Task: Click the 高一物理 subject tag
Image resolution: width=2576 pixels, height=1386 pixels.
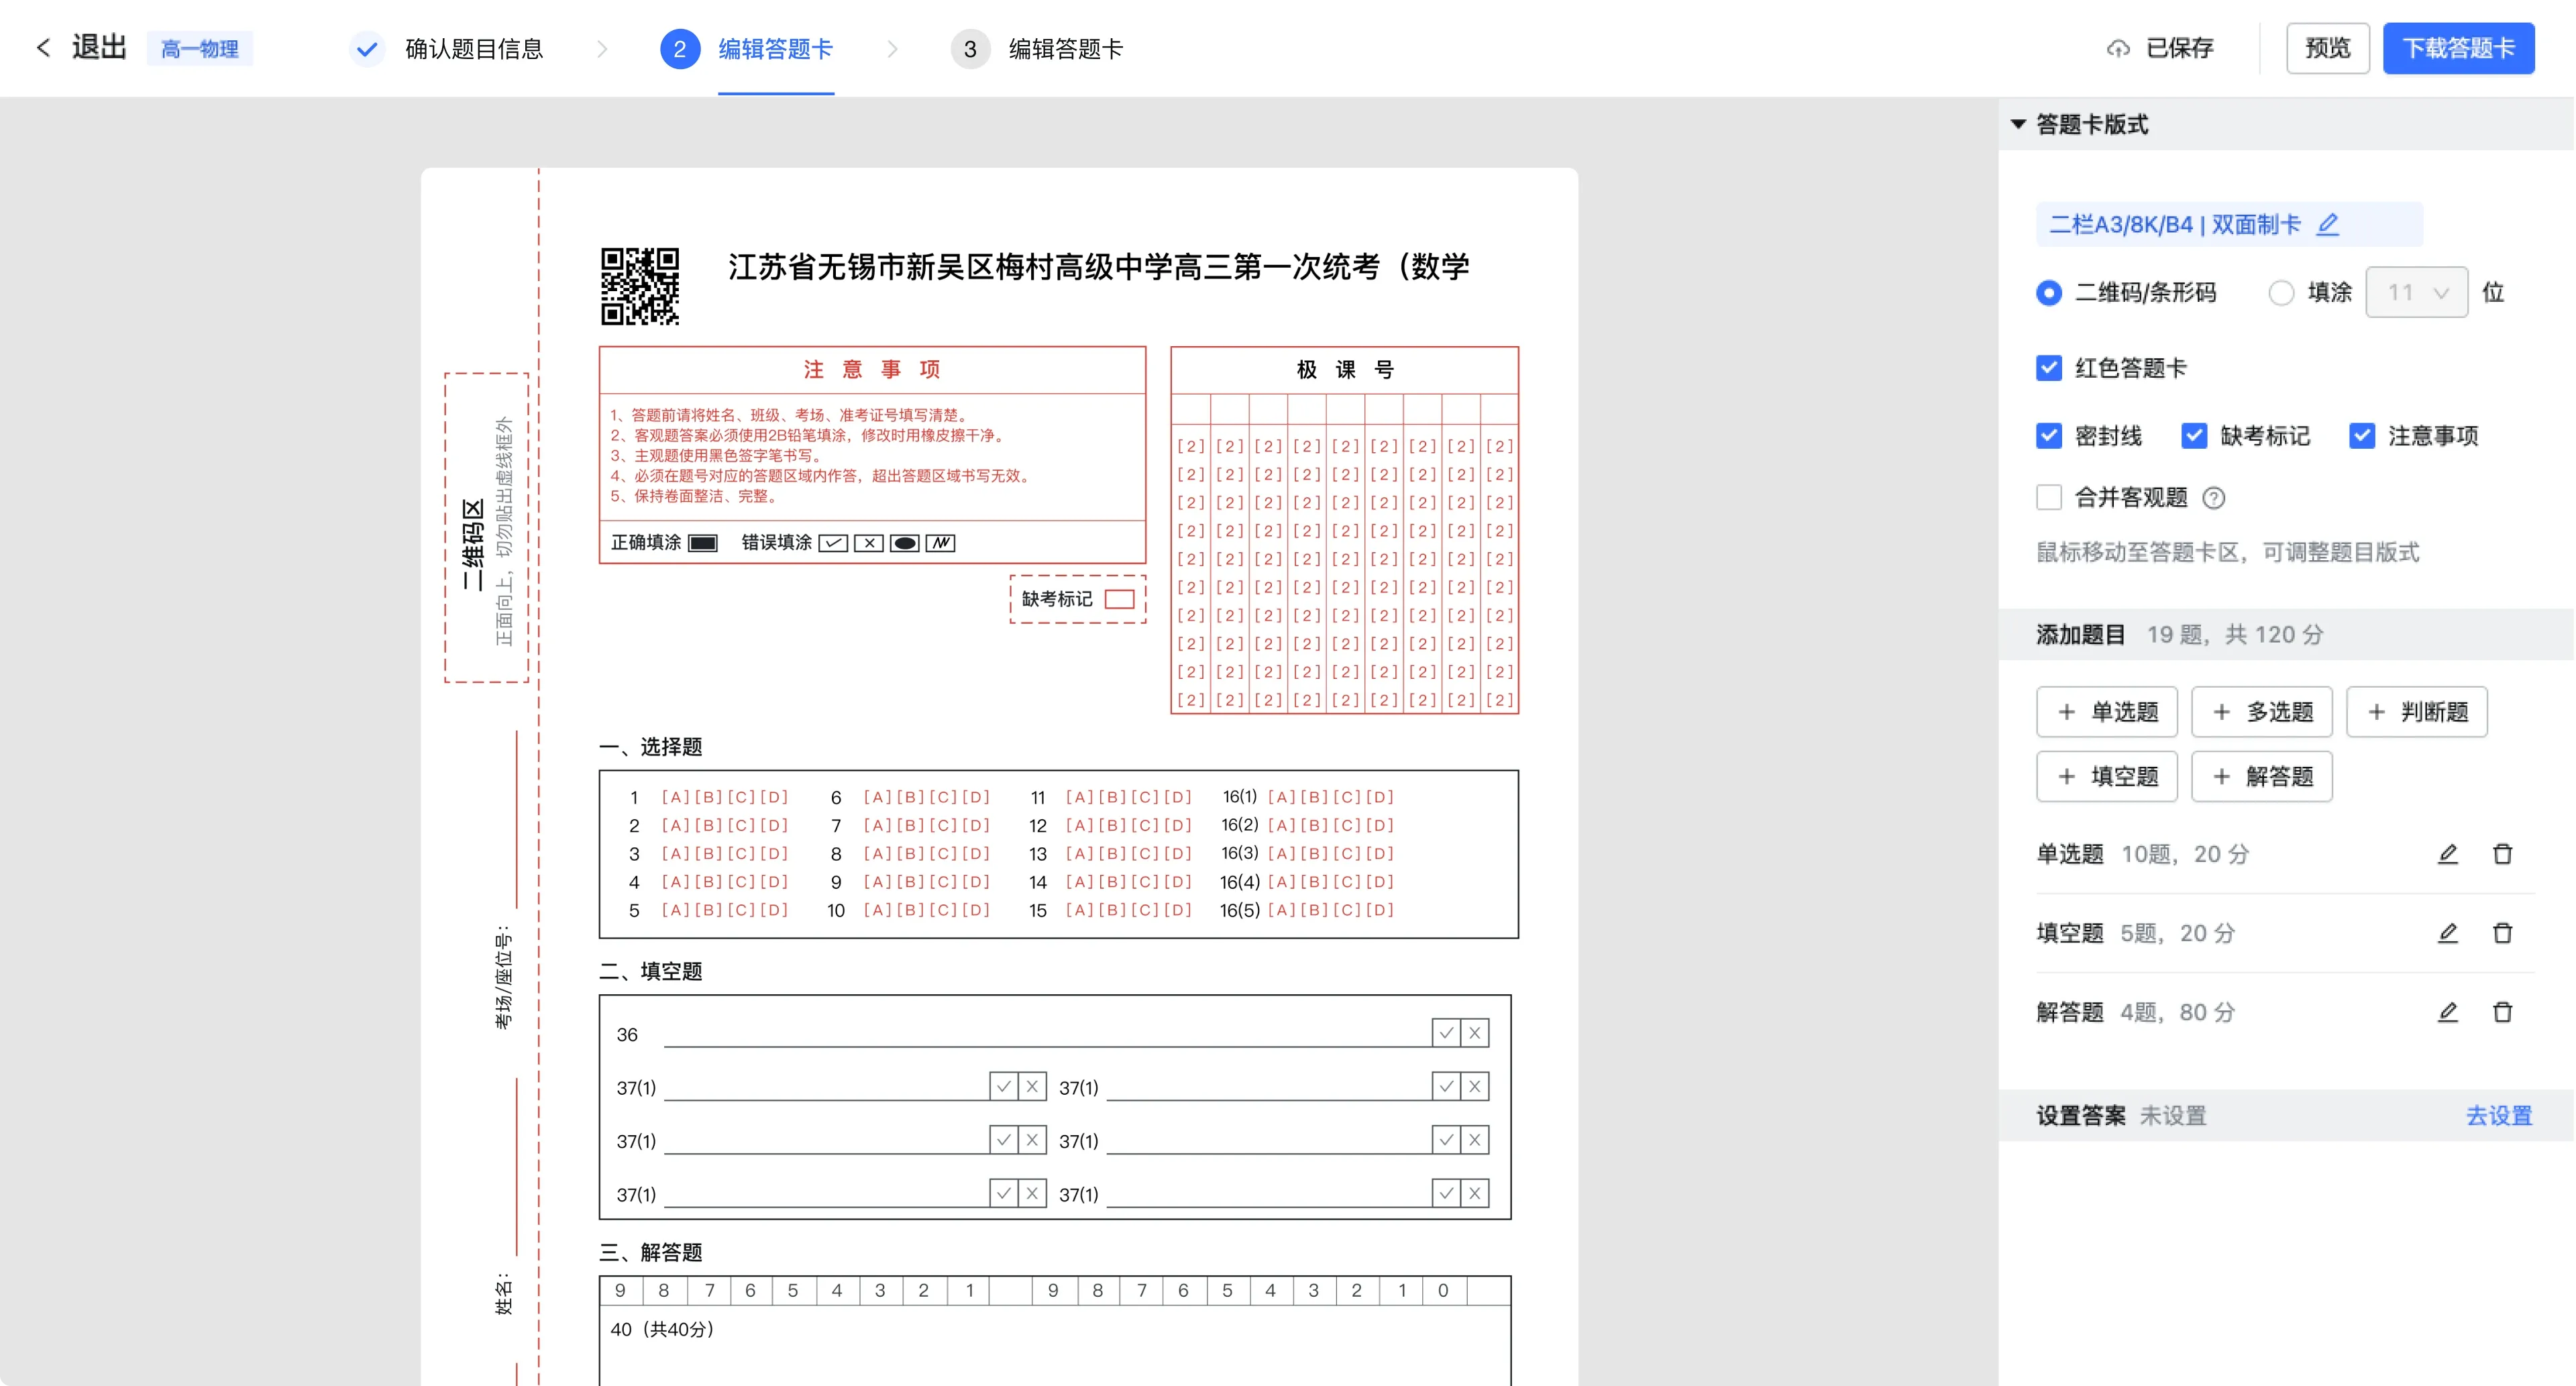Action: pyautogui.click(x=200, y=48)
